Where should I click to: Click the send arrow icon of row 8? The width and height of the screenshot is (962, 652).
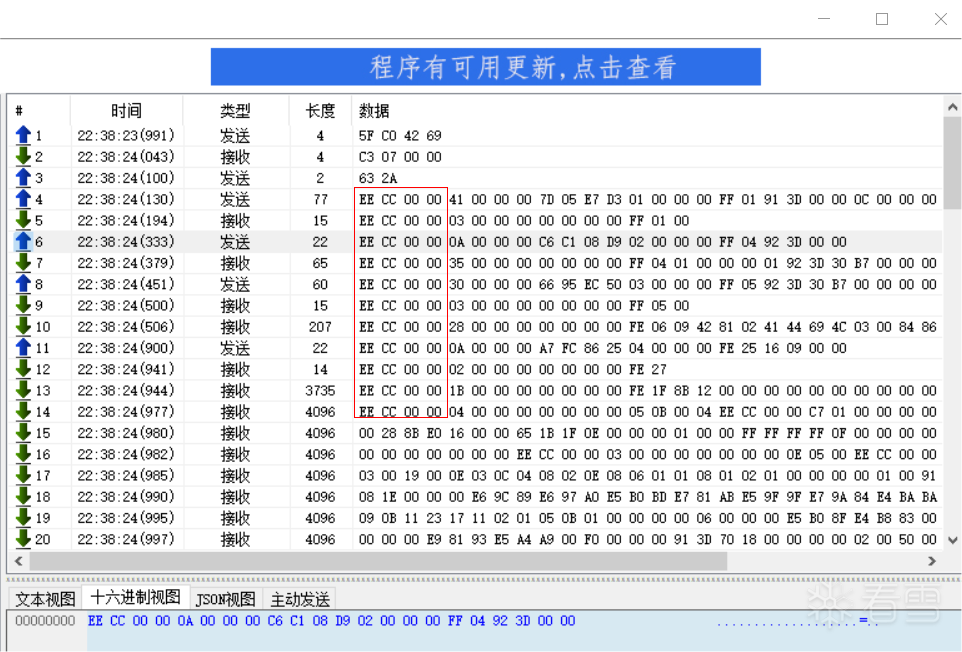tap(23, 284)
